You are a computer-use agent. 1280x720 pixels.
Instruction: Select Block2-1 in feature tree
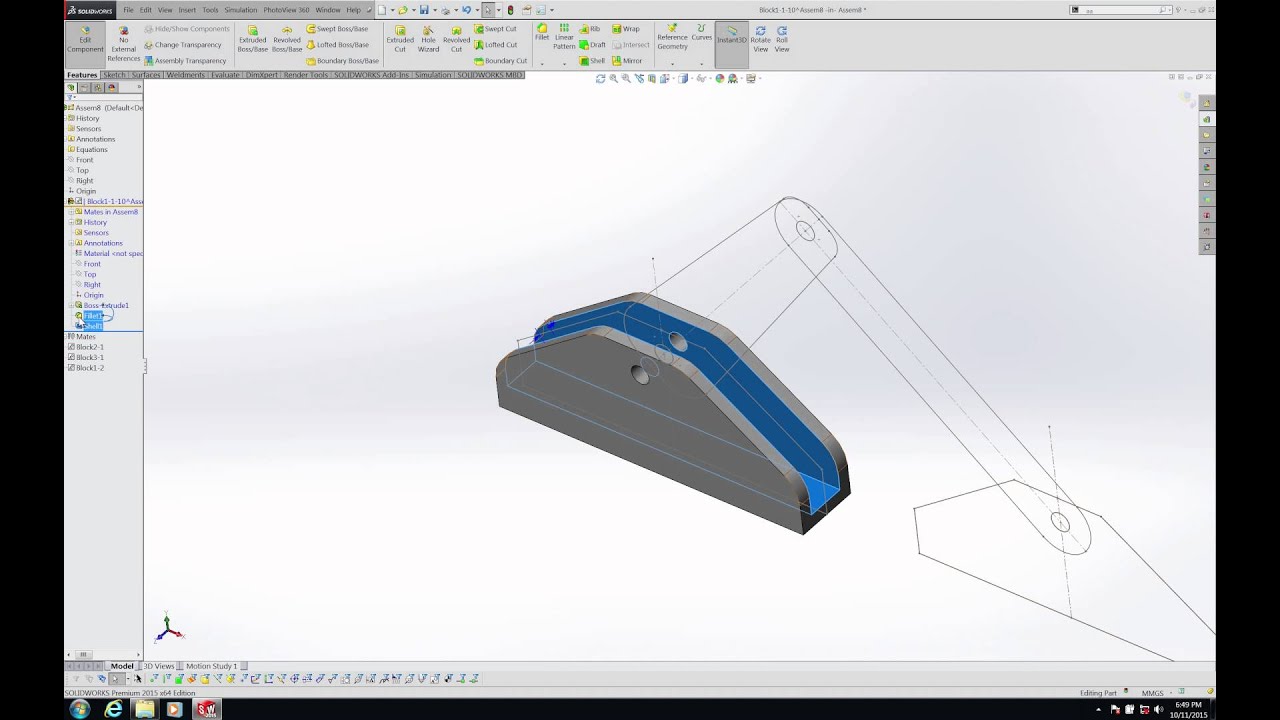(x=86, y=347)
